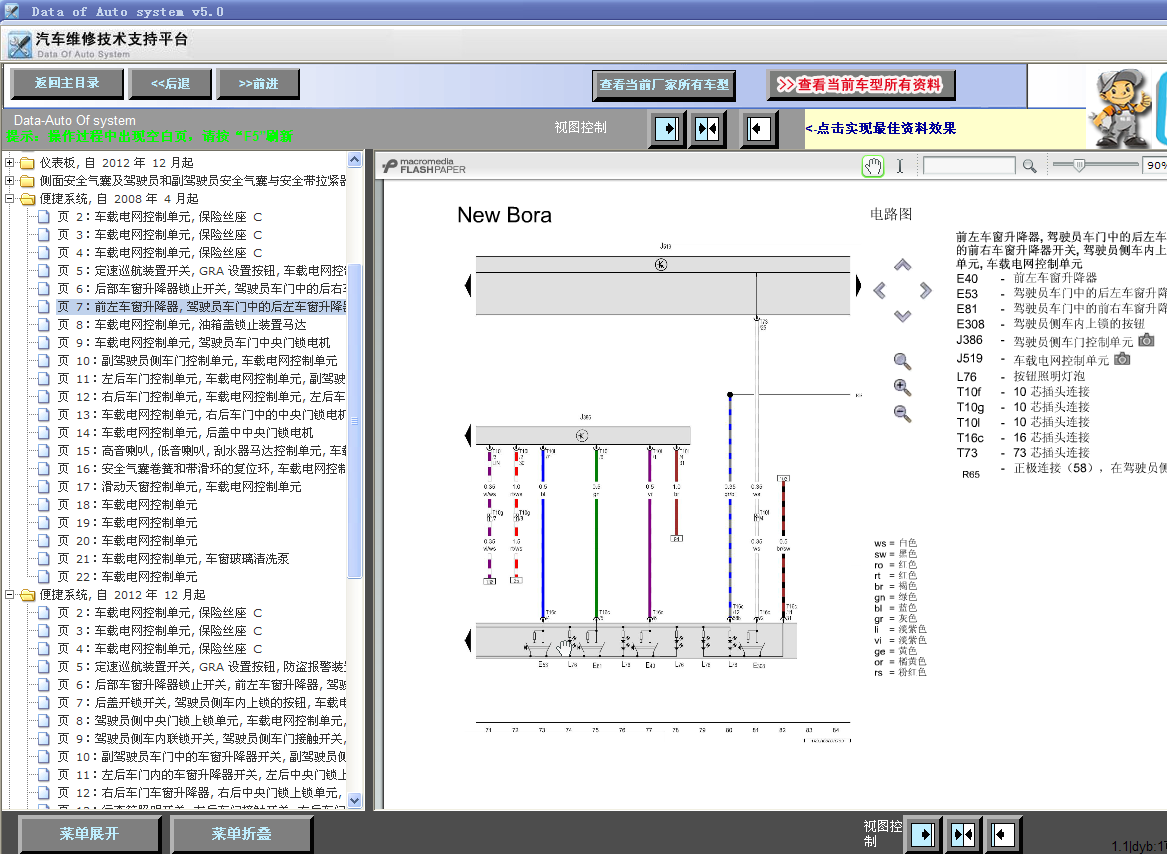Zoom in using the plus magnifier icon
The height and width of the screenshot is (854, 1167).
(x=902, y=388)
